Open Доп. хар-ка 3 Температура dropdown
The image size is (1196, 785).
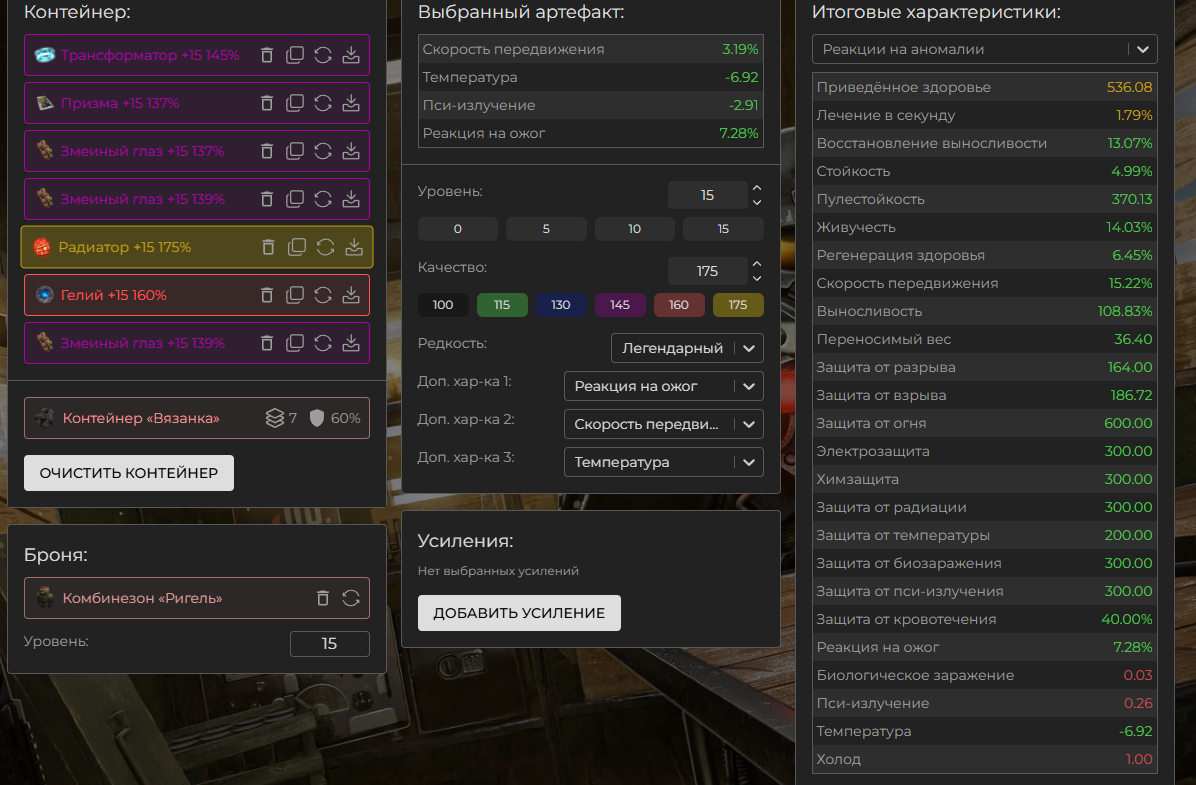pyautogui.click(x=663, y=462)
